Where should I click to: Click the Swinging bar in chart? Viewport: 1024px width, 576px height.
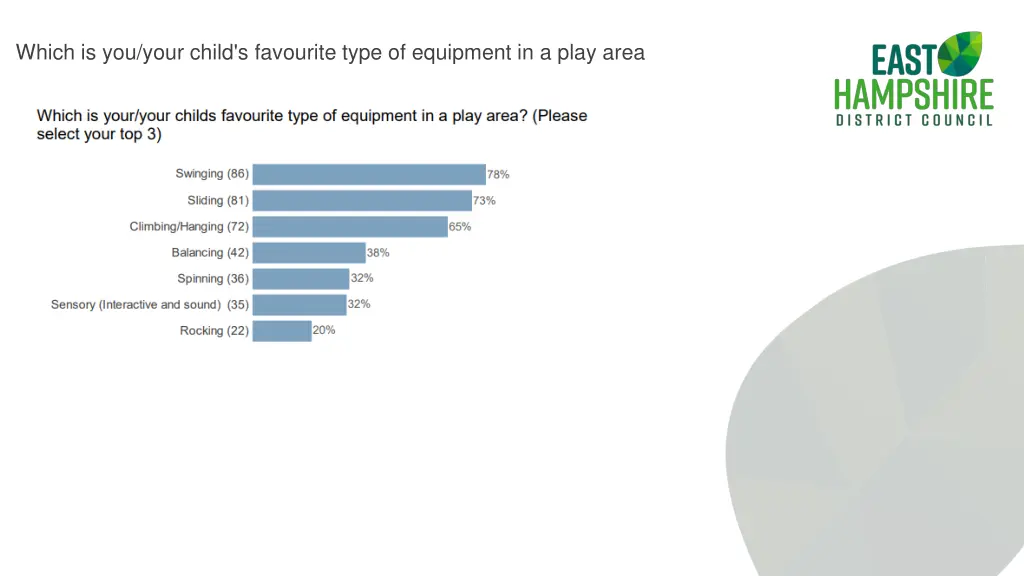tap(369, 174)
